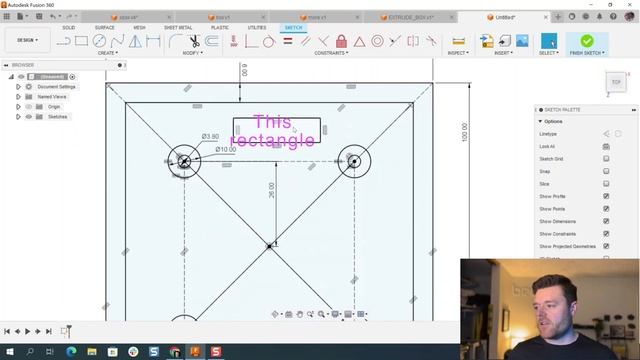The image size is (640, 360).
Task: Open the CREATE dropdown menu
Action: [108, 53]
